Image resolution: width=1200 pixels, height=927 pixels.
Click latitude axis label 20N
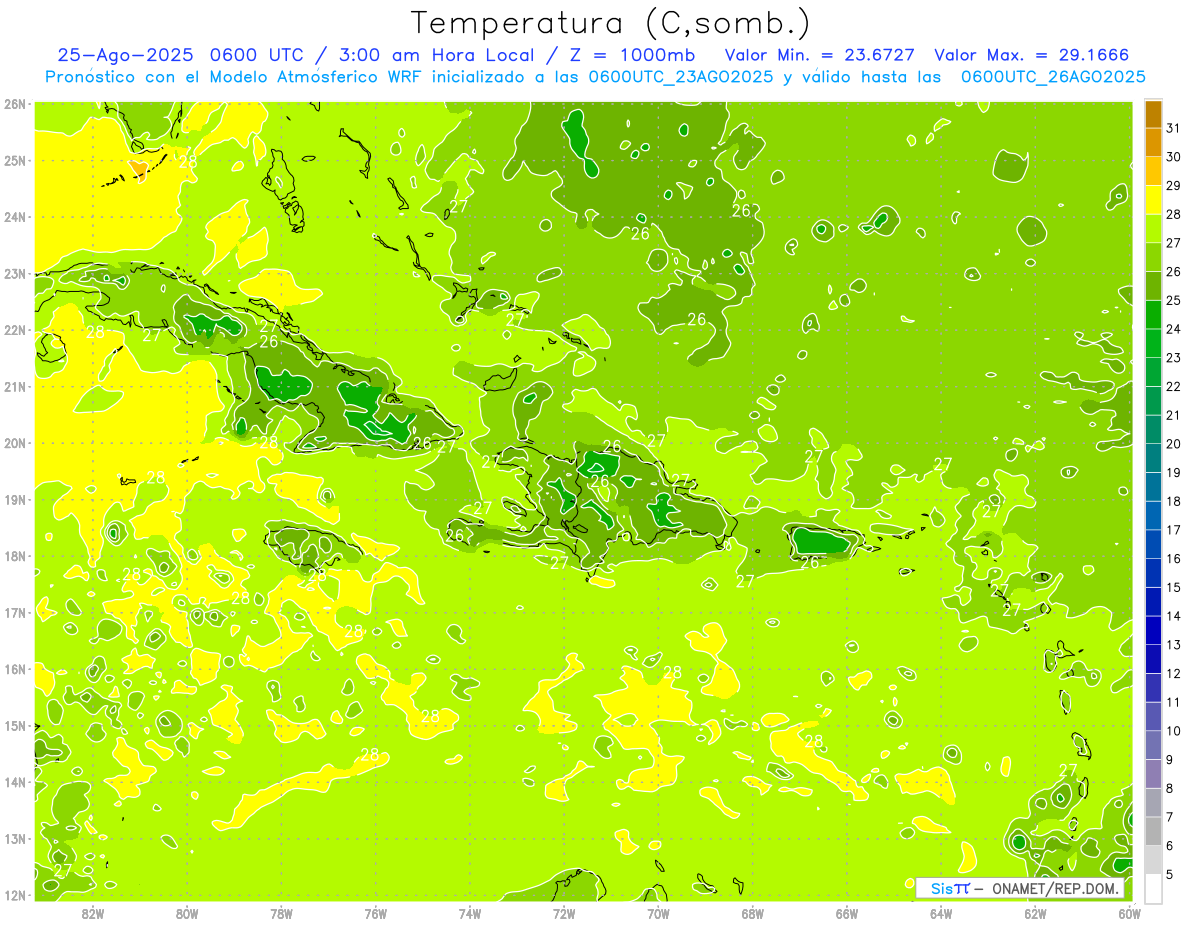tap(14, 443)
